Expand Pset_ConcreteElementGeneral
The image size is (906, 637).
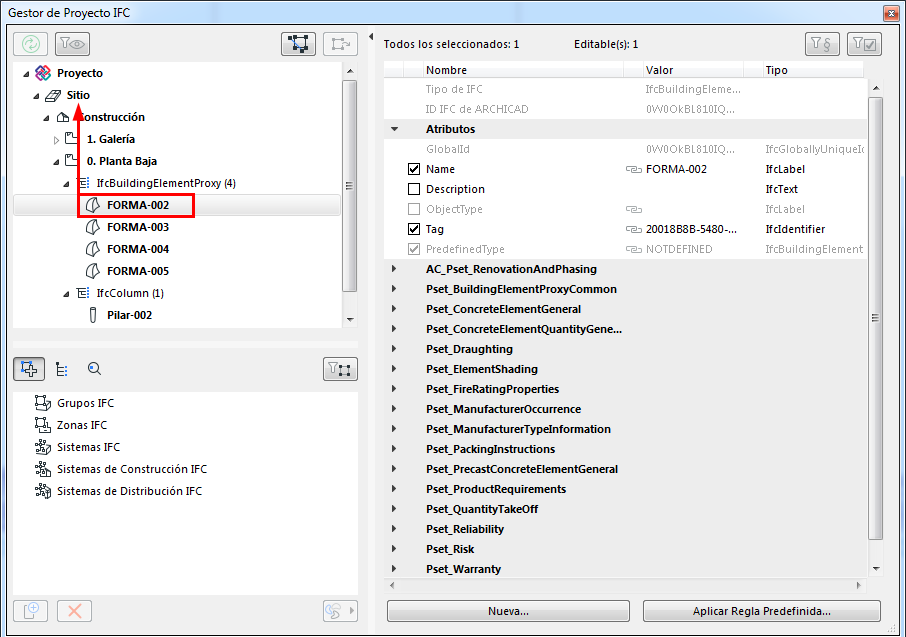394,309
